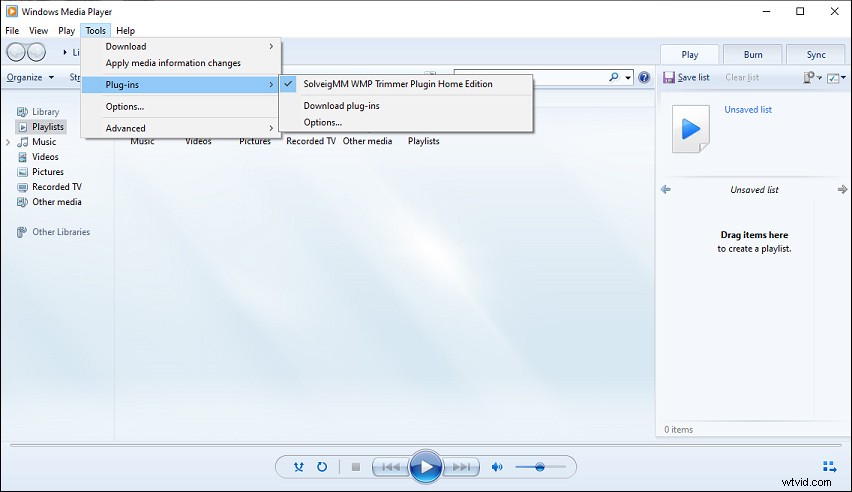Click the Save list floppy disk icon
The height and width of the screenshot is (492, 852).
pos(669,77)
